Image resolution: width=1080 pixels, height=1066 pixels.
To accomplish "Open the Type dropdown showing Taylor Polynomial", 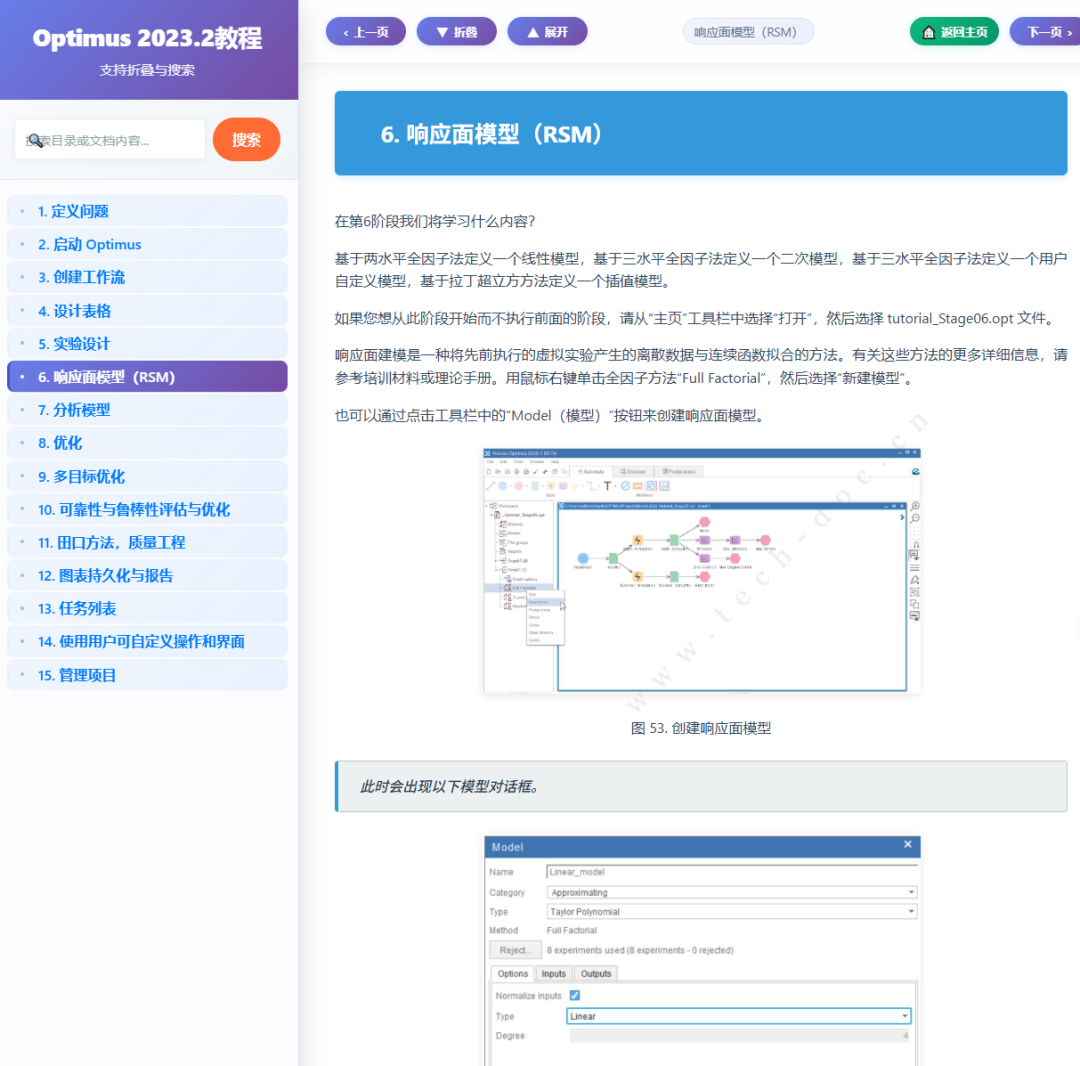I will click(x=731, y=912).
